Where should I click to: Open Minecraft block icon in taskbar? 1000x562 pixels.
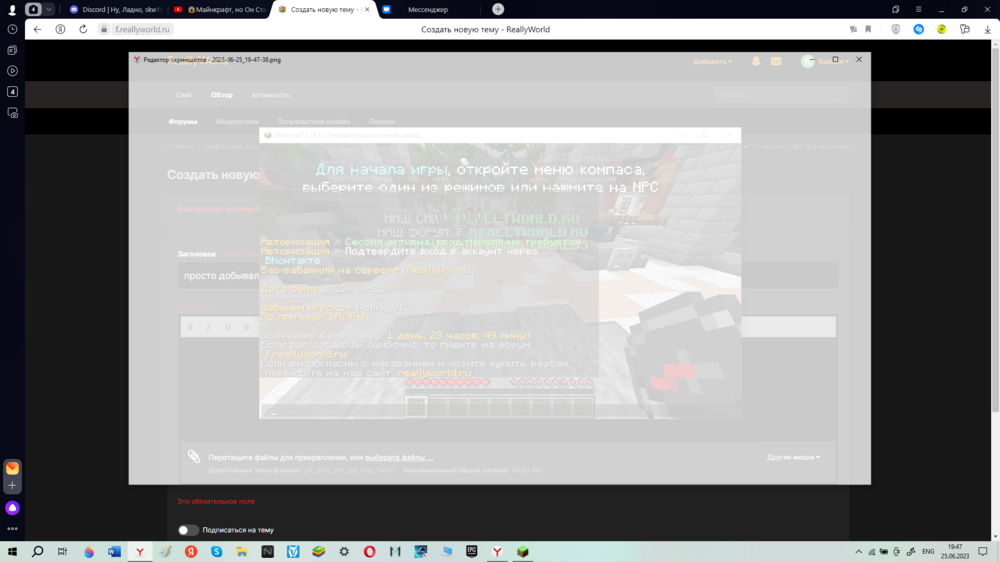pyautogui.click(x=522, y=552)
